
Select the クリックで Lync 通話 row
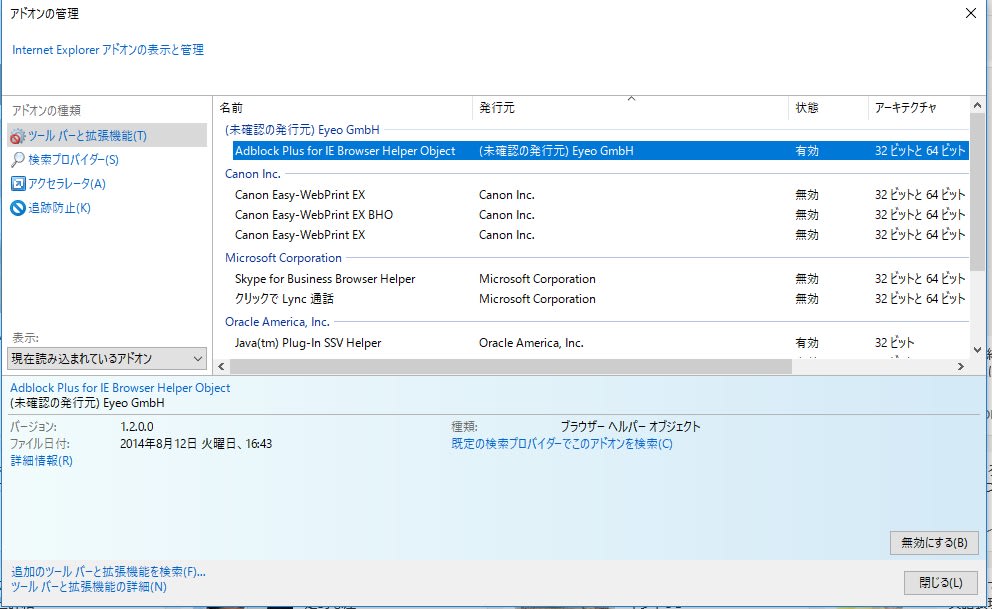(x=600, y=298)
